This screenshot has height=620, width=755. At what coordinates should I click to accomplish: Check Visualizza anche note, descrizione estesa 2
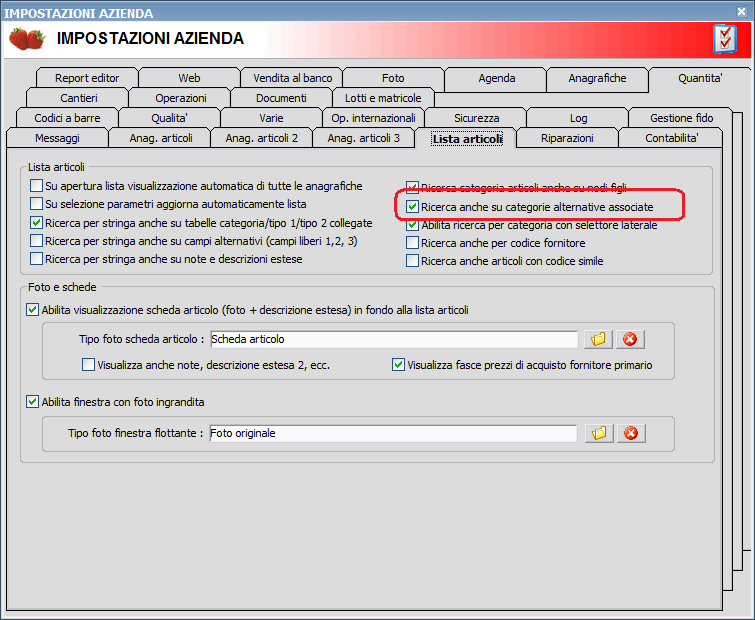[88, 365]
